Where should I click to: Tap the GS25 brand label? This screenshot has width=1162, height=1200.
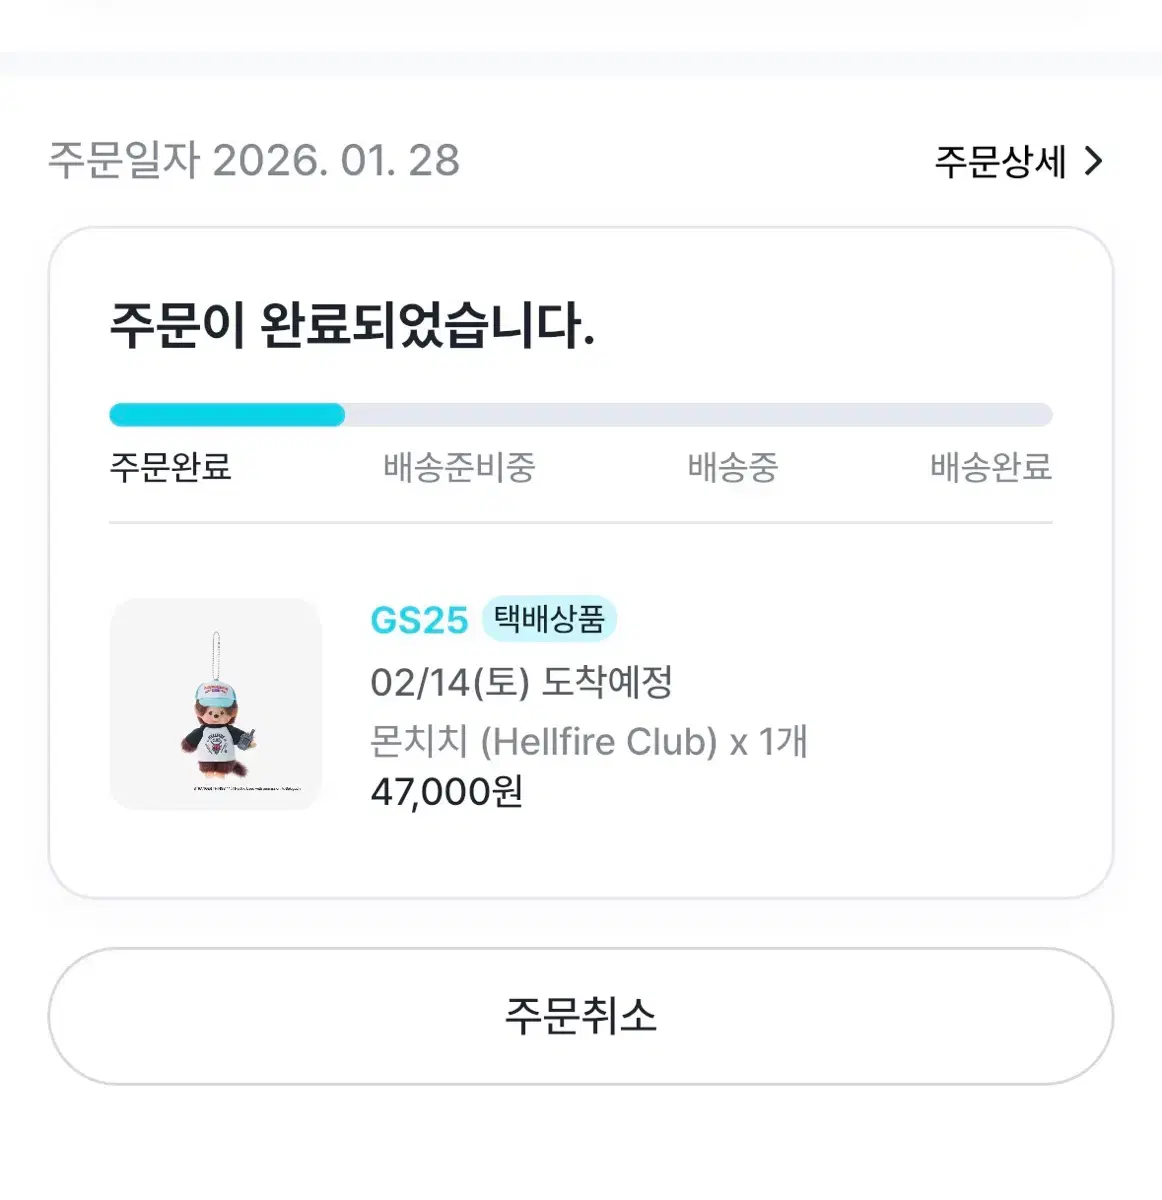pyautogui.click(x=419, y=620)
